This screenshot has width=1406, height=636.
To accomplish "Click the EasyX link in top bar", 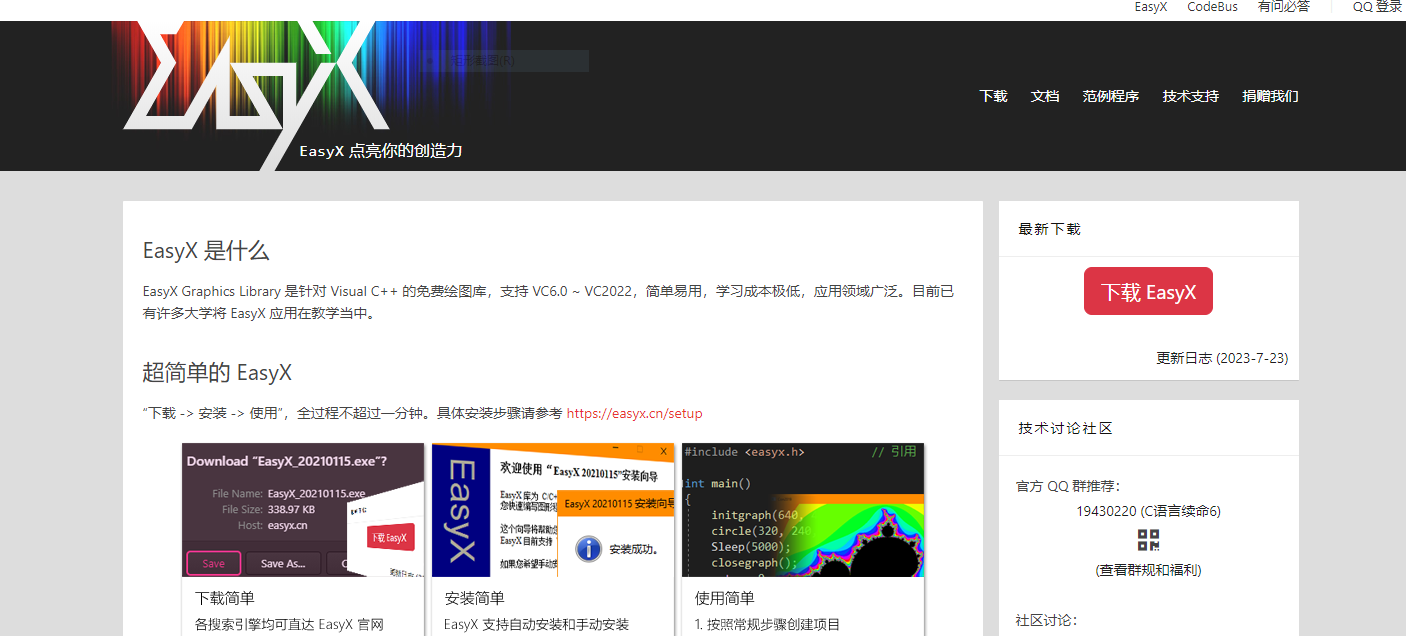I will (x=1150, y=7).
